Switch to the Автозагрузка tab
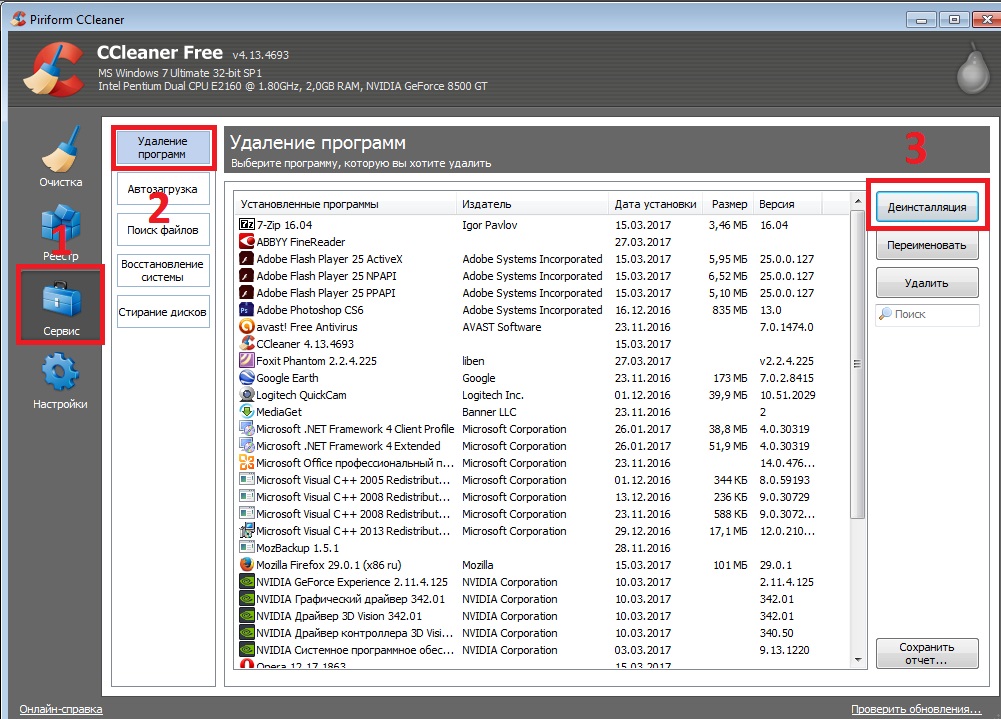Screen dimensions: 1001x719 click(163, 189)
